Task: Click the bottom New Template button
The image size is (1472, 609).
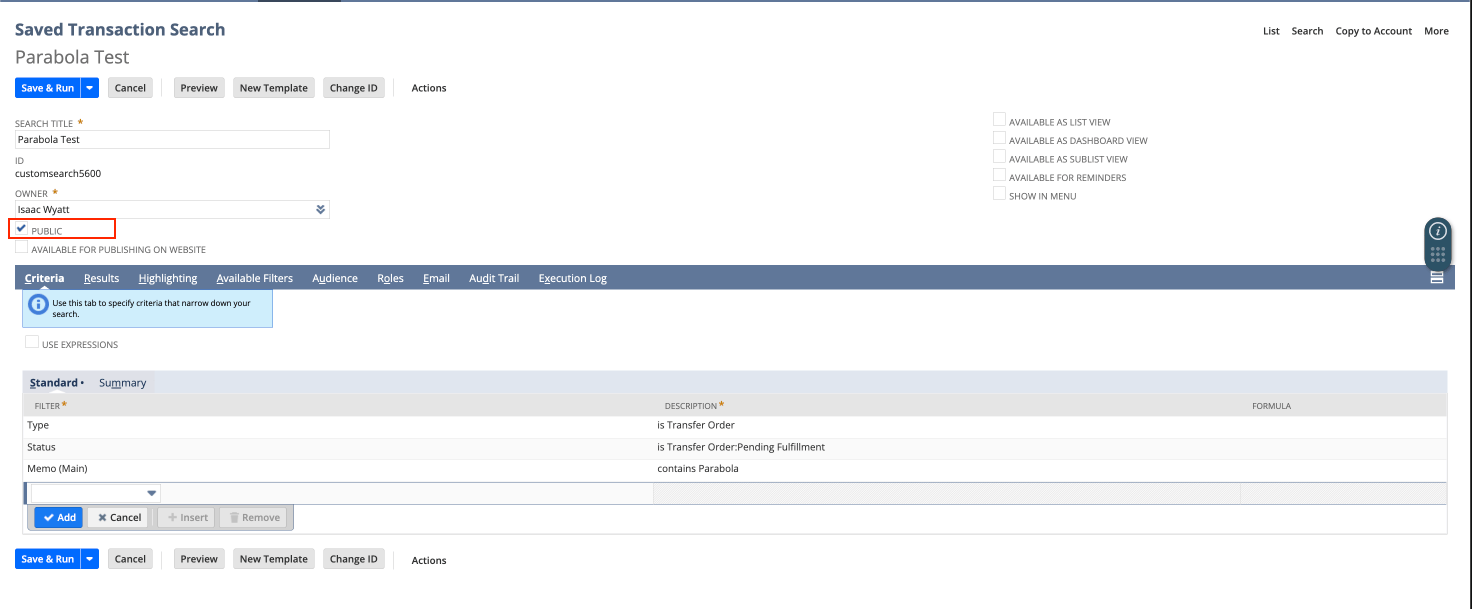Action: pos(274,559)
